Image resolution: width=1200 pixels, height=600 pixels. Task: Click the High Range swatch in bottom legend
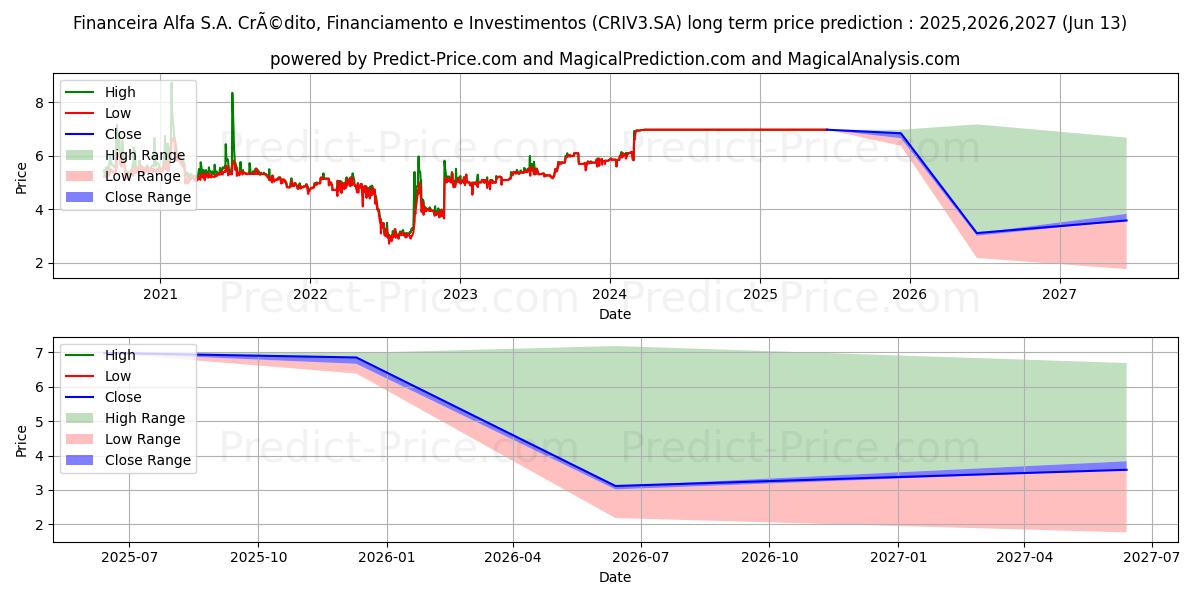80,418
